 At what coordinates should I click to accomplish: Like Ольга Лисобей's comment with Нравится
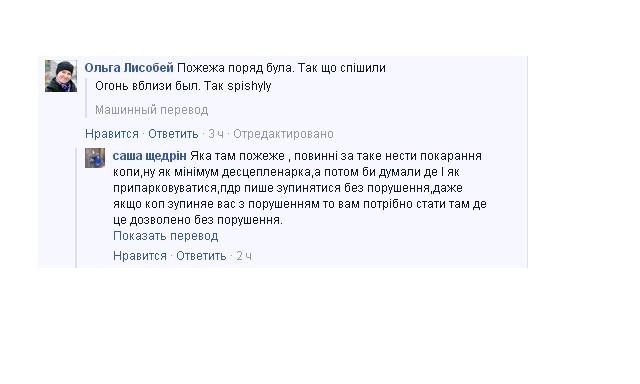pyautogui.click(x=112, y=134)
